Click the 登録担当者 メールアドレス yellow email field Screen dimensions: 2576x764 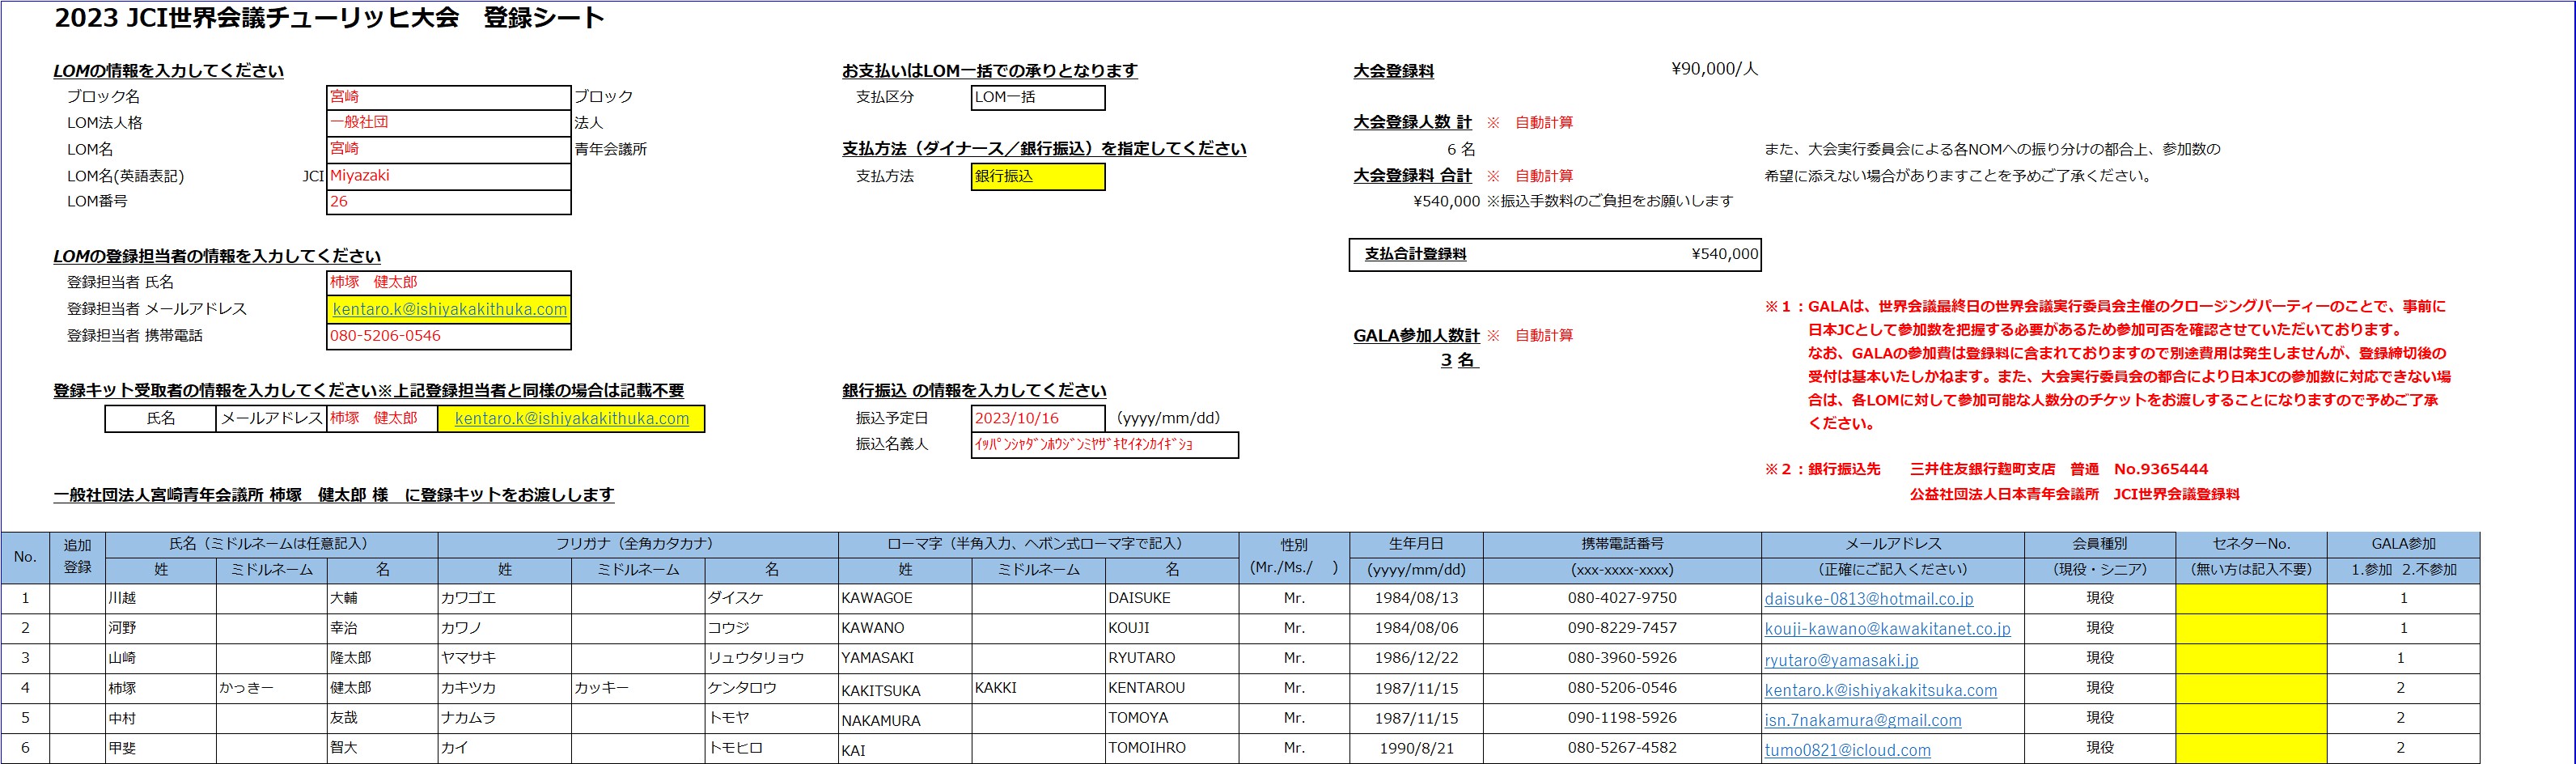pyautogui.click(x=449, y=309)
